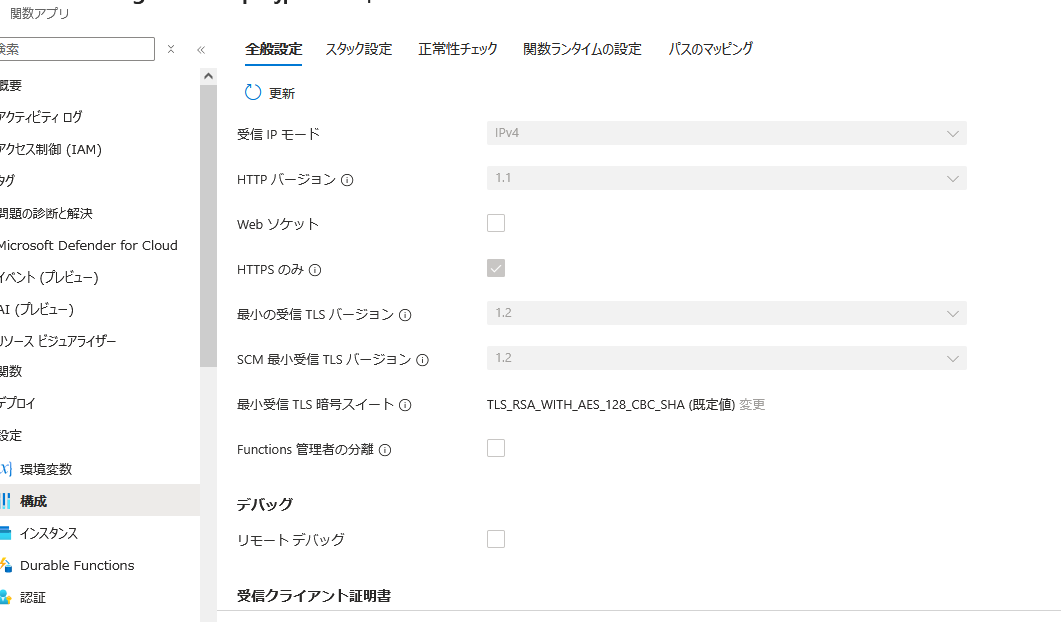Screen dimensions: 1061x622
Task: Click the 変更 link for TLS cipher suite
Action: (752, 405)
